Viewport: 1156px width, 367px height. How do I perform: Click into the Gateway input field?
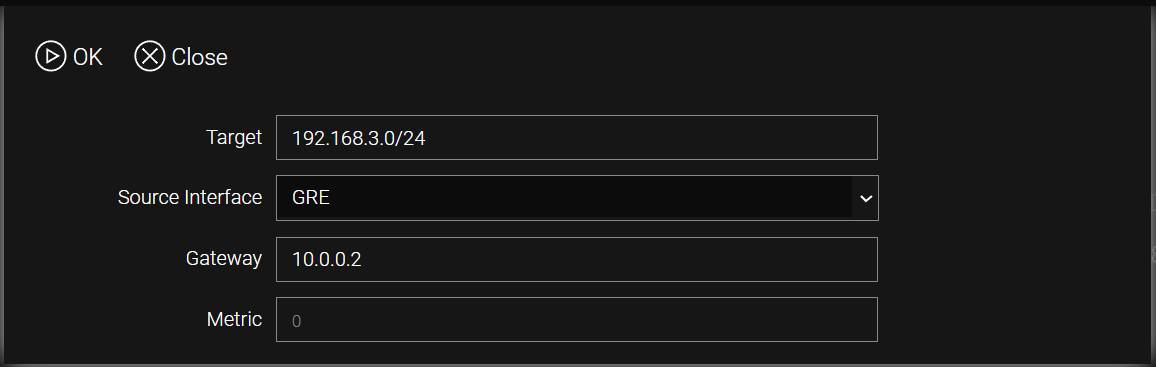(577, 259)
